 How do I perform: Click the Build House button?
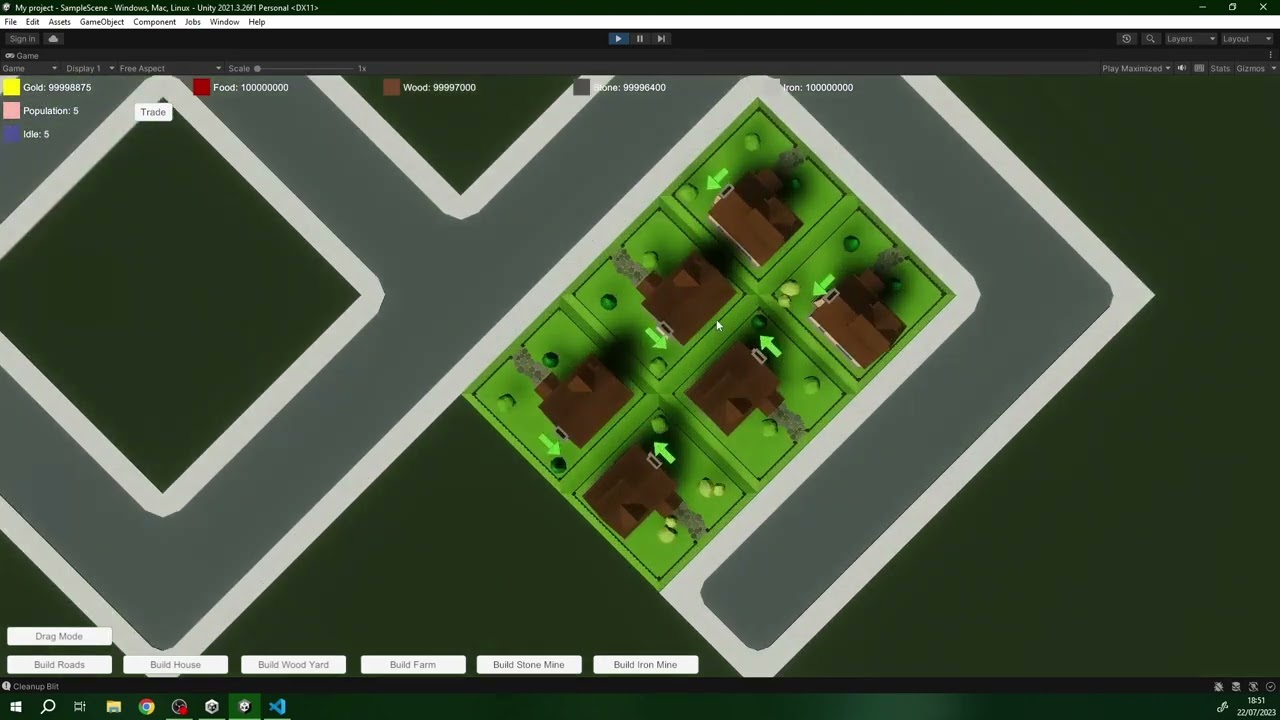point(175,664)
